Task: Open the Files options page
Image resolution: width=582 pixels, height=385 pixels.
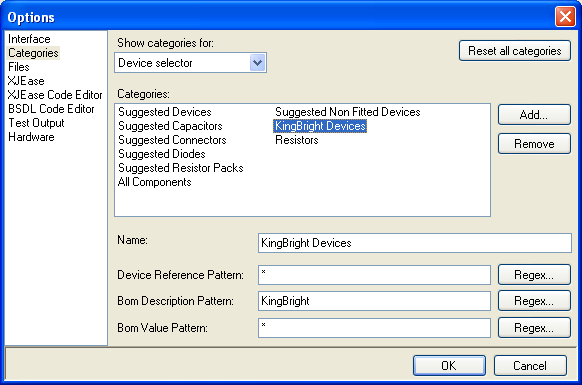Action: 19,67
